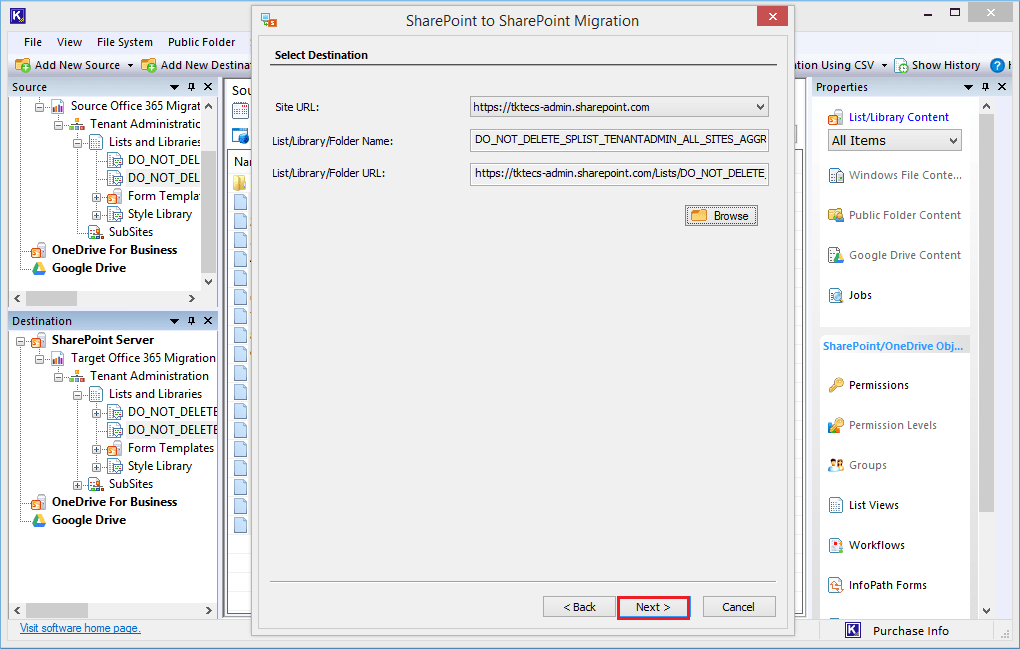Select OneDrive For Business in Source tree

pos(114,250)
